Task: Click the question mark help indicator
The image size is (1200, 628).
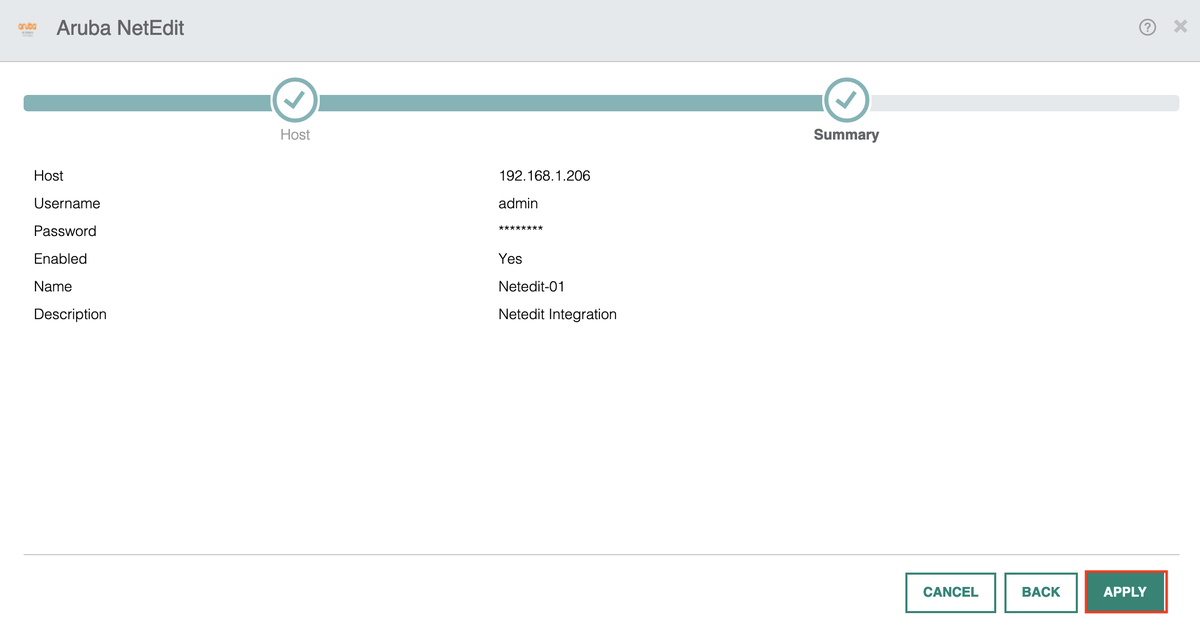Action: tap(1147, 27)
